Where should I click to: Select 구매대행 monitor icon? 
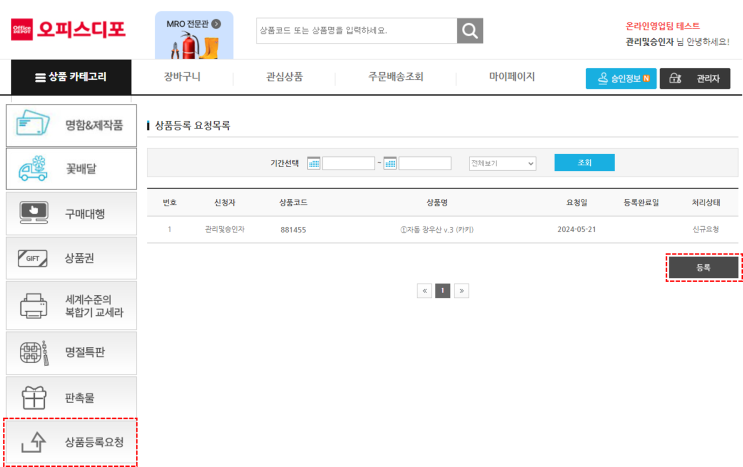[x=34, y=213]
